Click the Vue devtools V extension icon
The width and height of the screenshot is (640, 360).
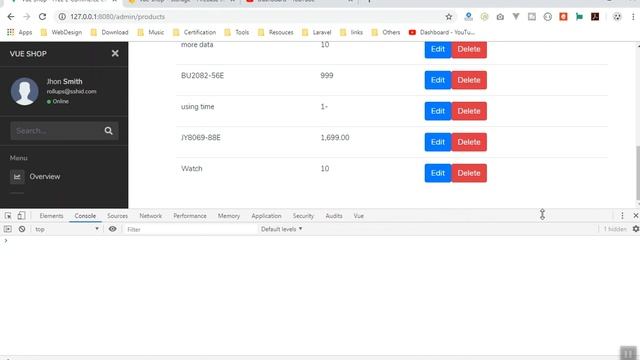(516, 17)
